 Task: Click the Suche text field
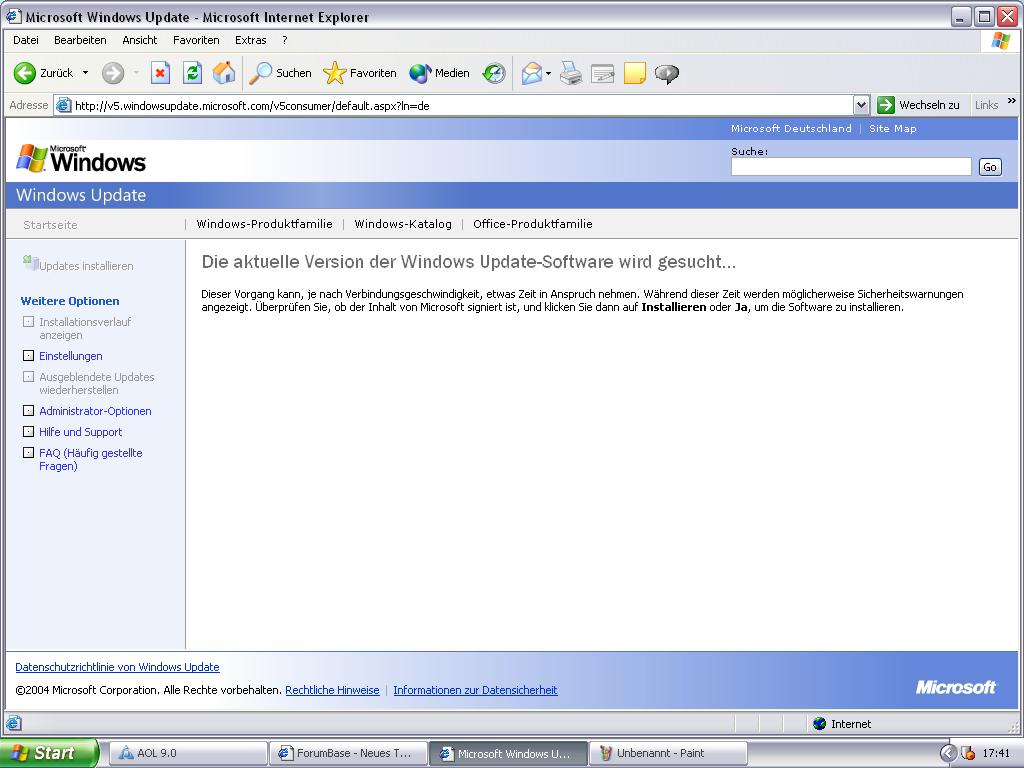click(851, 167)
